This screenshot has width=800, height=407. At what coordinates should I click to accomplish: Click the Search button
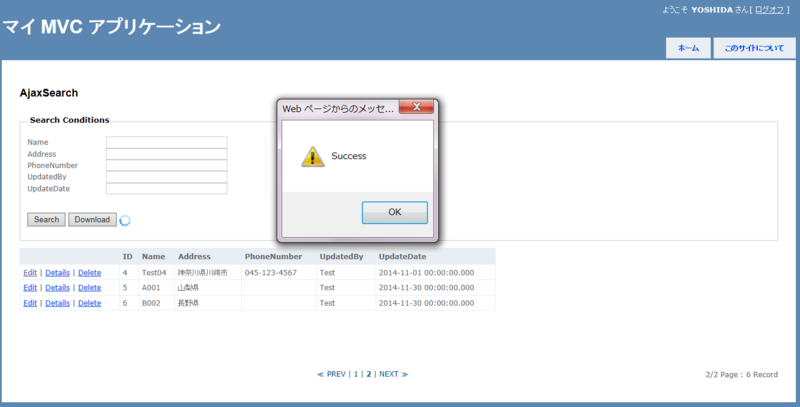pos(46,220)
